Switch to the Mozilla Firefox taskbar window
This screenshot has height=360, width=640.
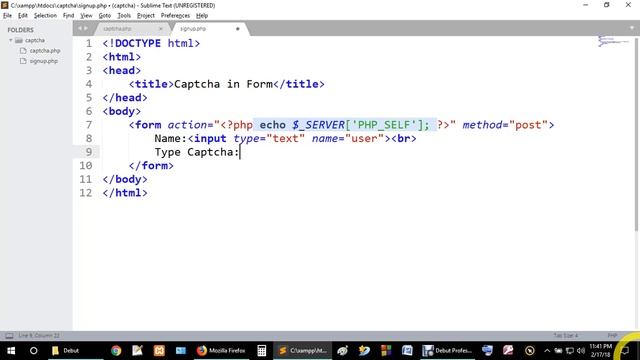click(x=221, y=351)
